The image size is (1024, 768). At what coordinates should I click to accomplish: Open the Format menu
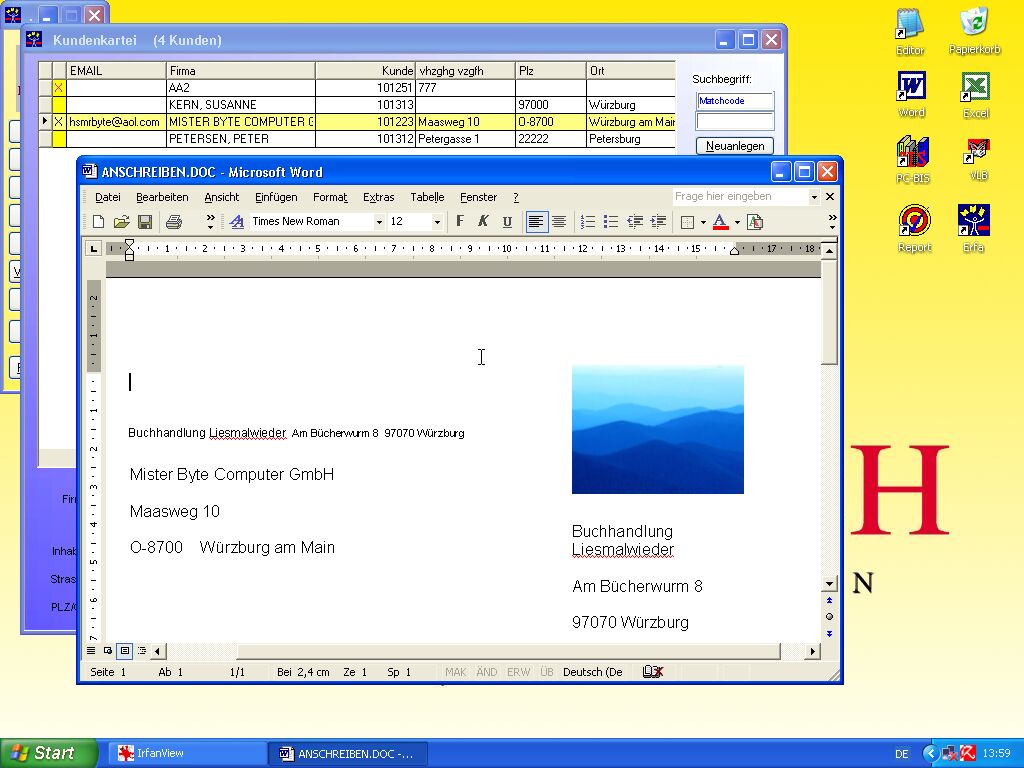(x=330, y=197)
